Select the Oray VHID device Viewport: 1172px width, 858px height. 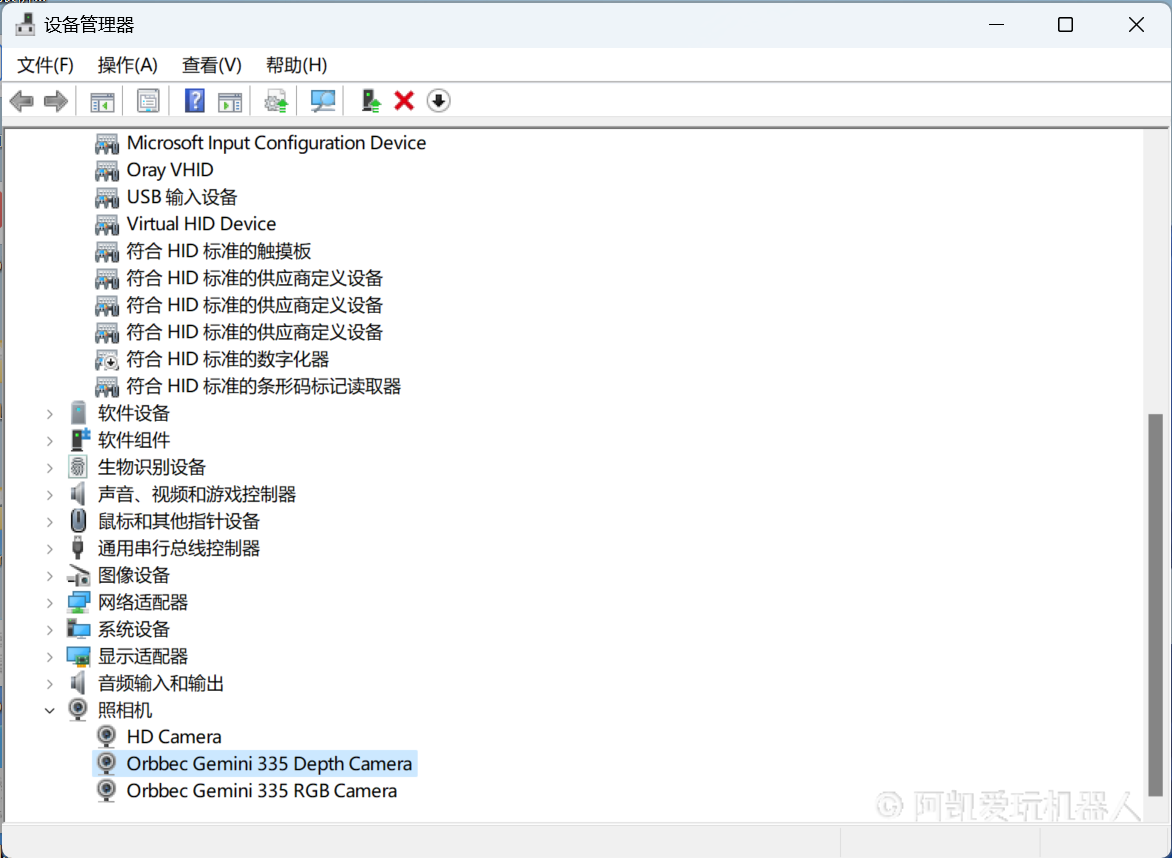pos(169,170)
